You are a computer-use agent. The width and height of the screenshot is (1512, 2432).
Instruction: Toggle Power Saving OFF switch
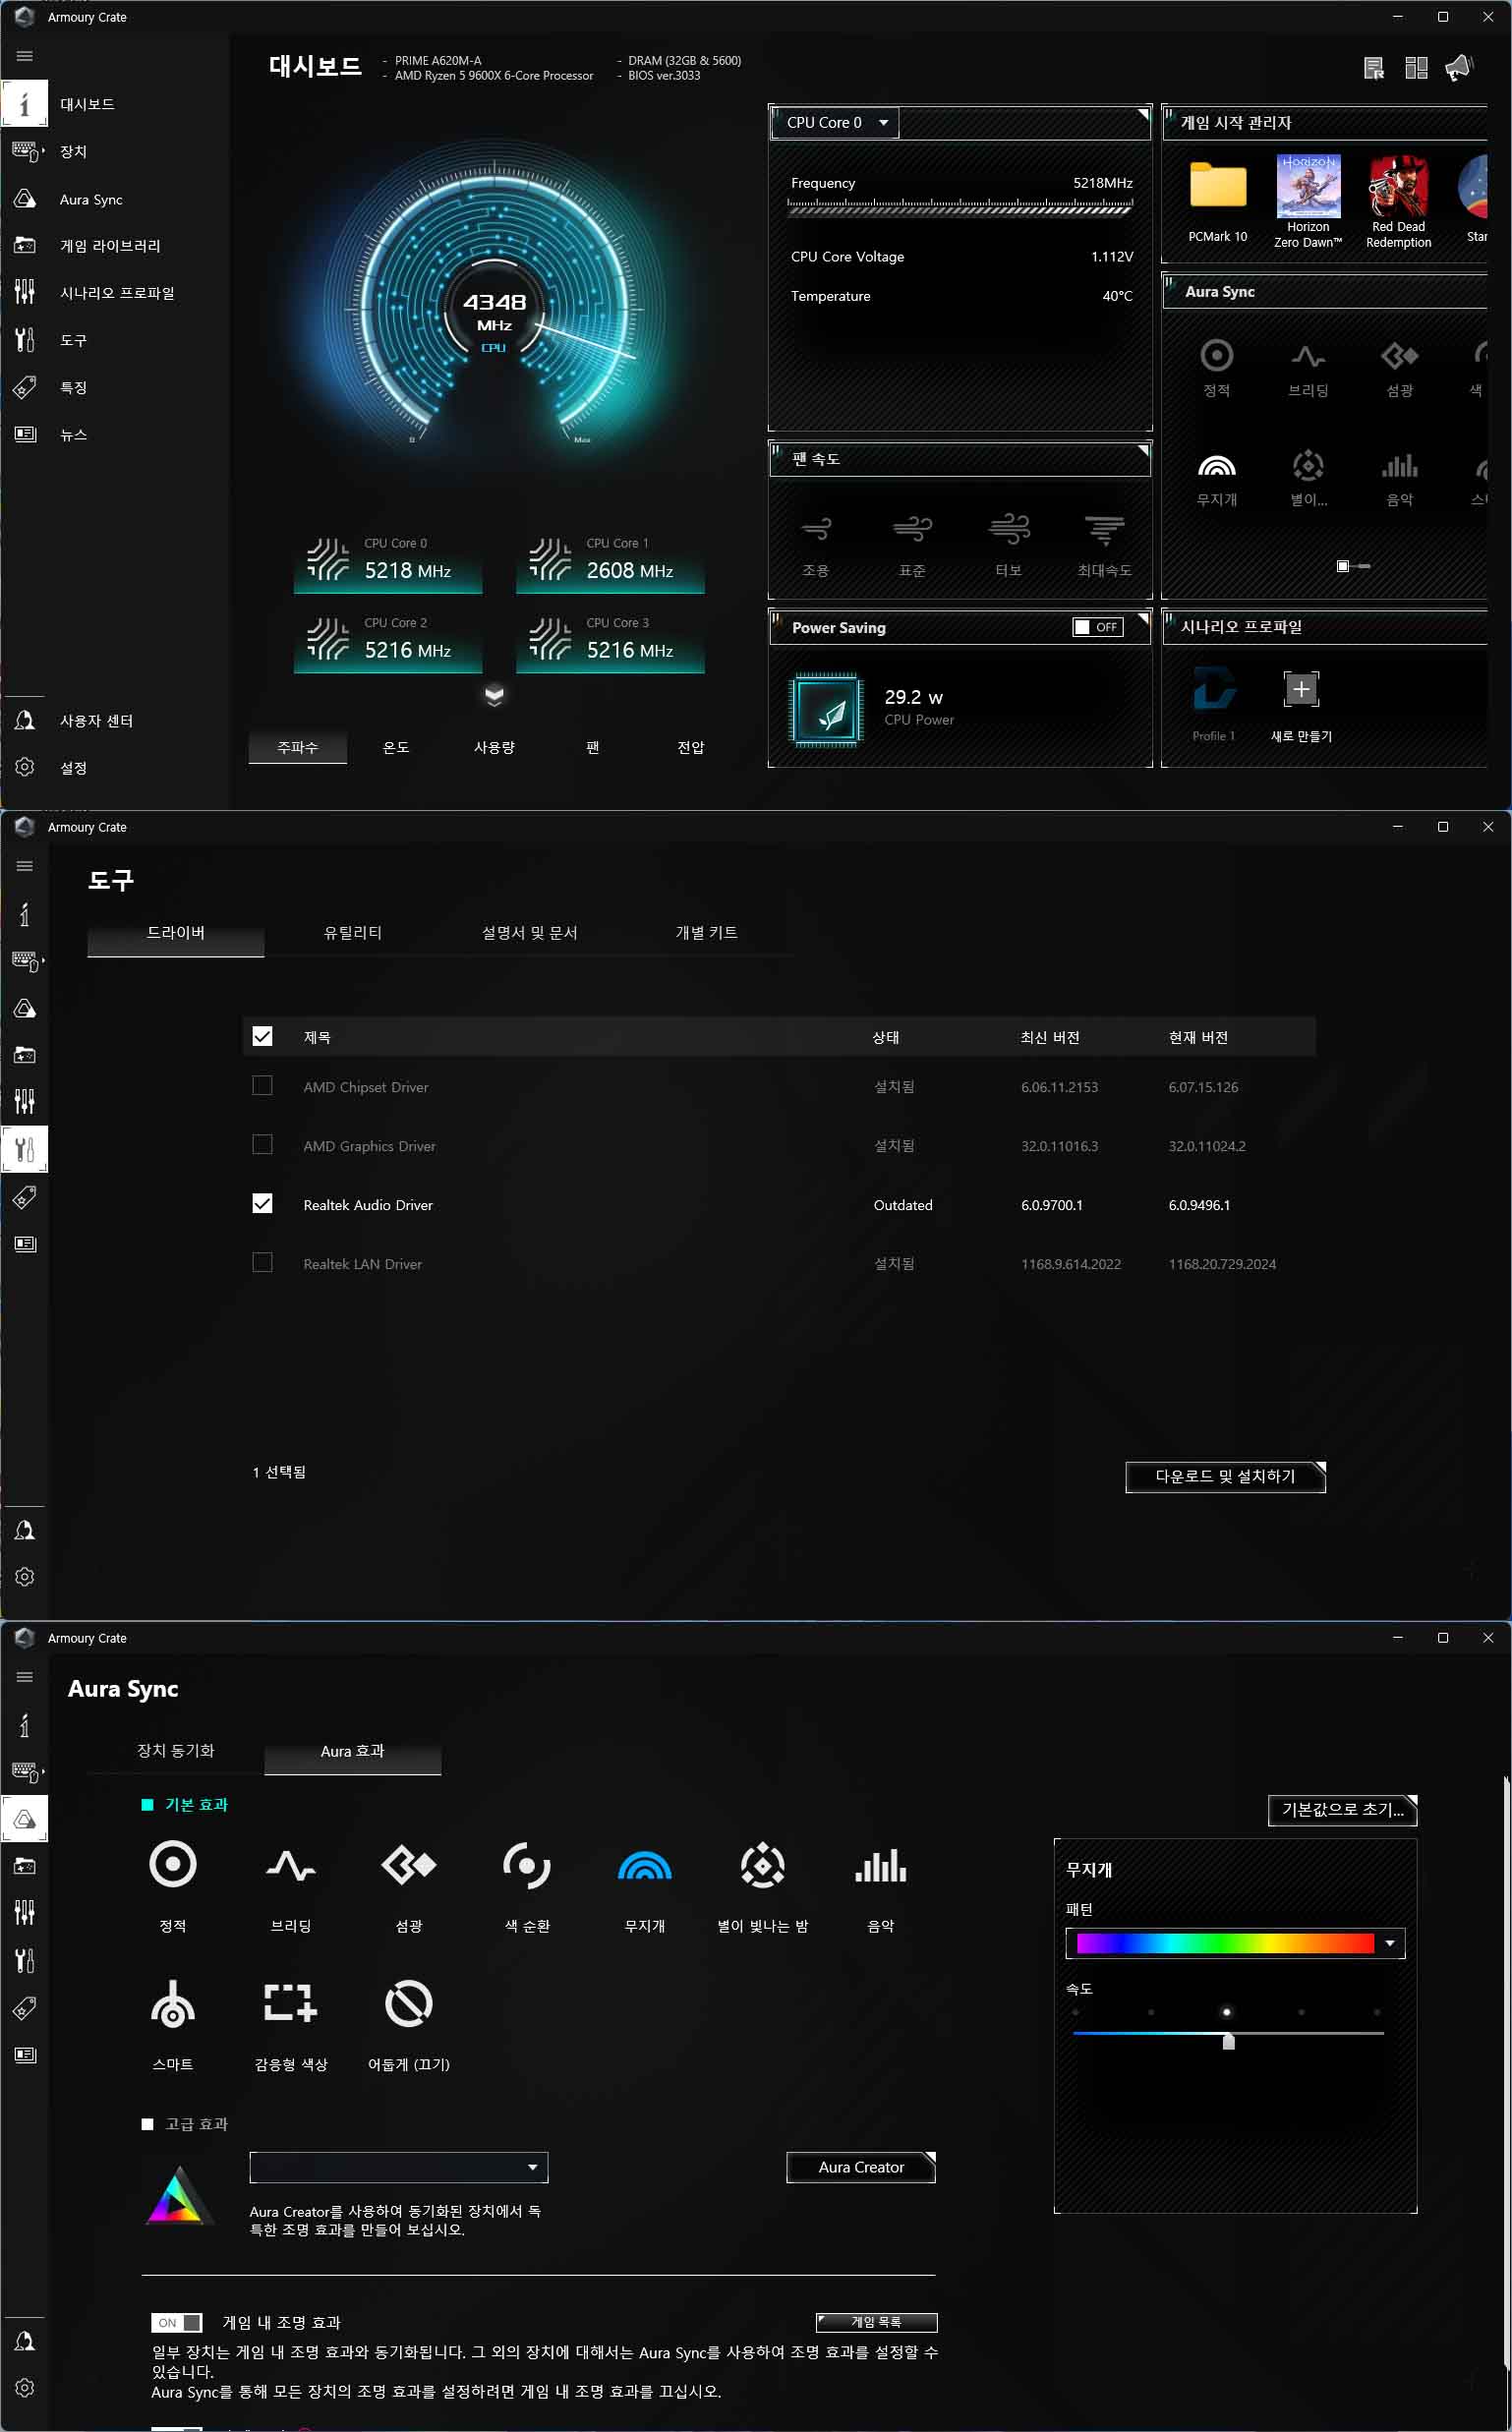click(x=1097, y=627)
